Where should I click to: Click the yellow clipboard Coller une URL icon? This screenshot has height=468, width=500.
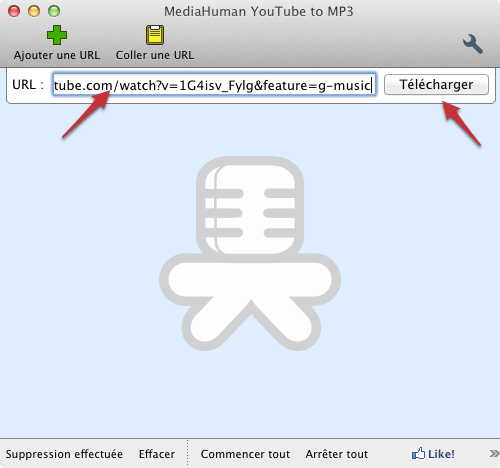point(155,35)
